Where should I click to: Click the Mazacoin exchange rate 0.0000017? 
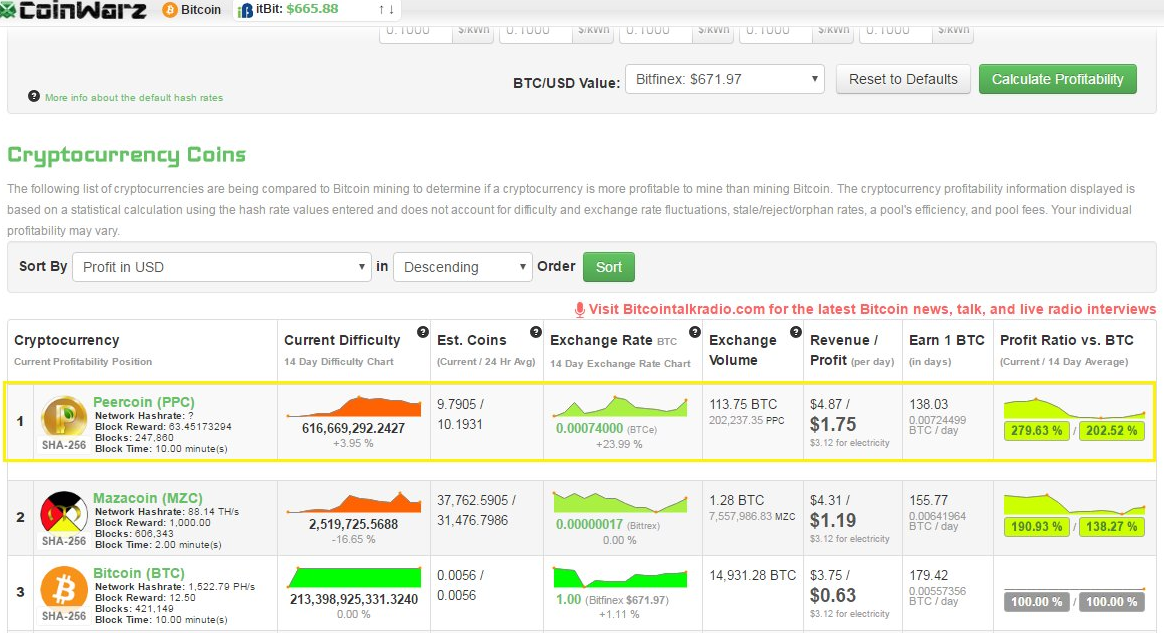589,525
